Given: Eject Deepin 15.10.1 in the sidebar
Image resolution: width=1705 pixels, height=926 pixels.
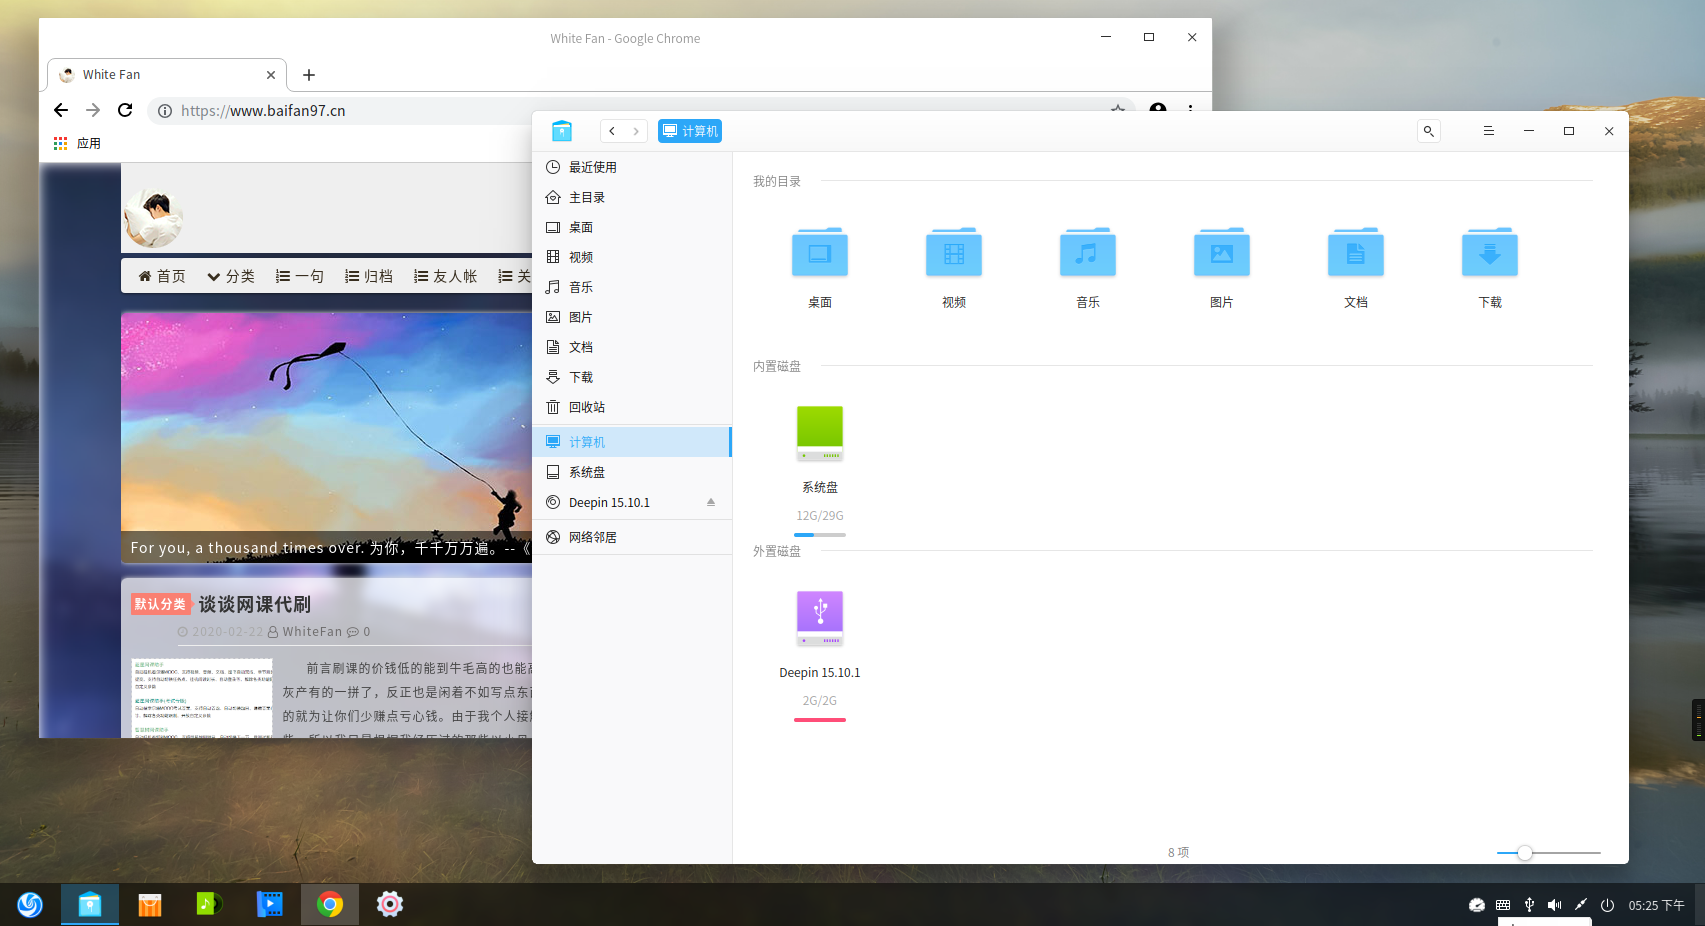Looking at the screenshot, I should pyautogui.click(x=711, y=502).
